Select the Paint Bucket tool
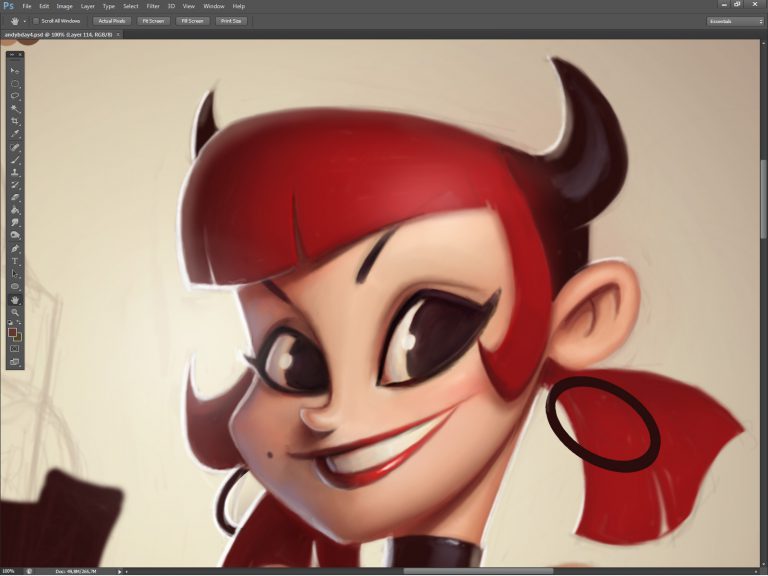The width and height of the screenshot is (768, 576). tap(15, 211)
